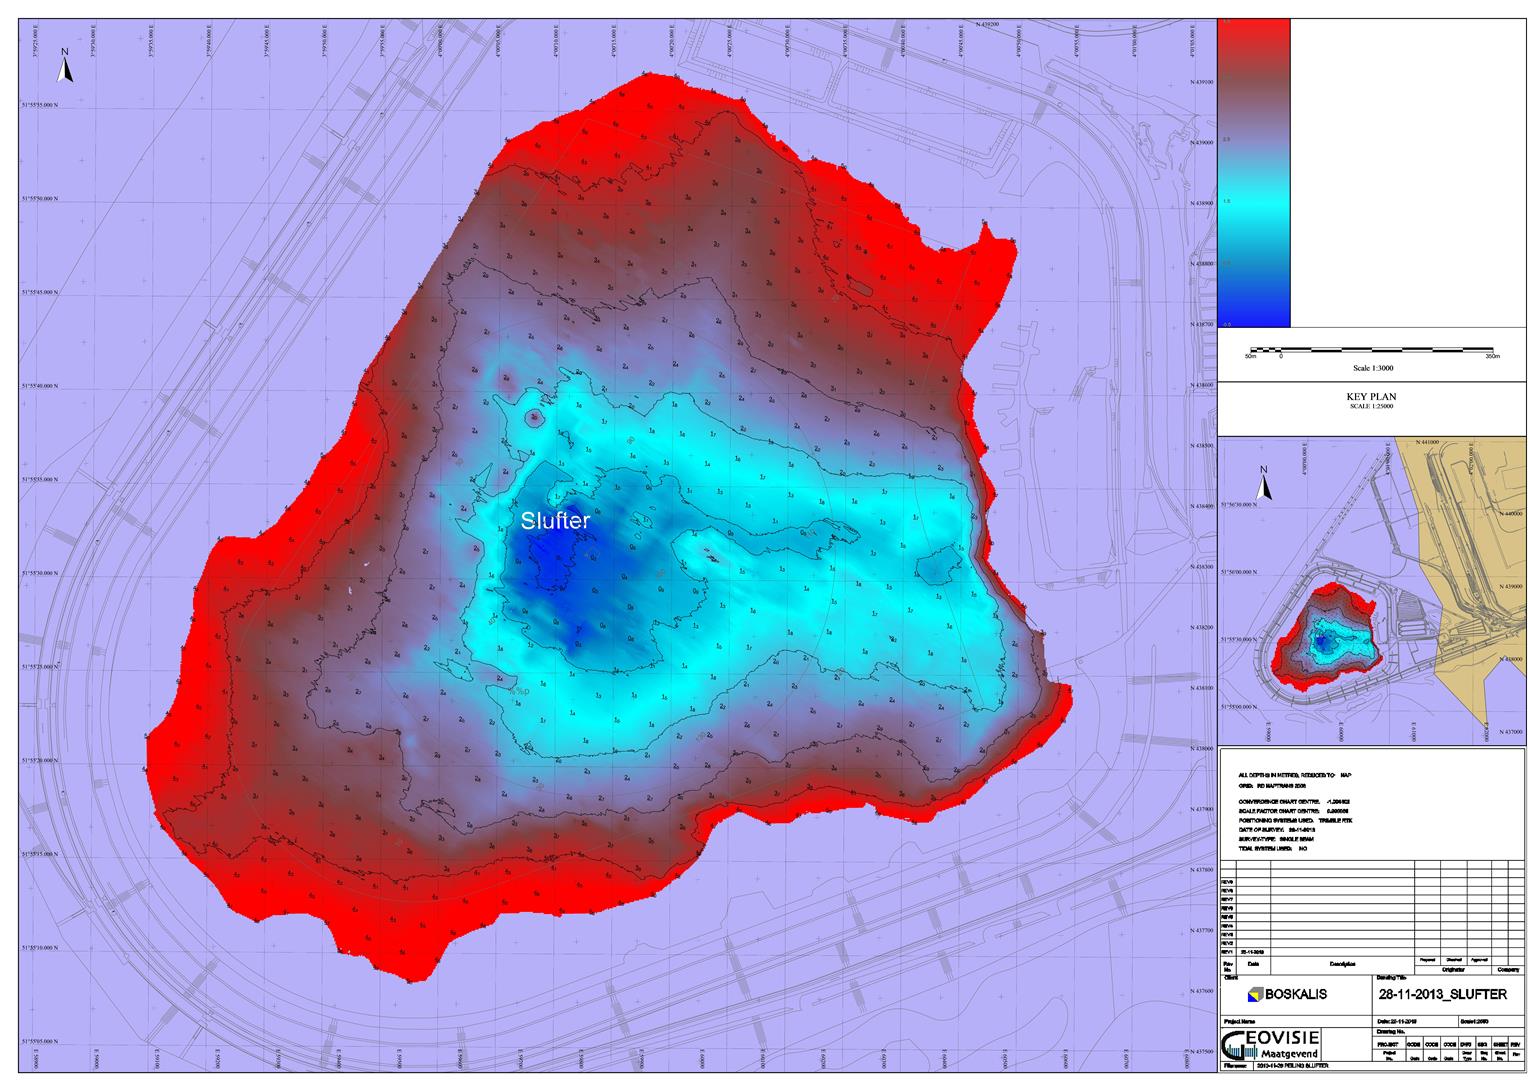Click the KEY PLAN heading text
Screen dimensions: 1528x1080
click(x=1371, y=397)
